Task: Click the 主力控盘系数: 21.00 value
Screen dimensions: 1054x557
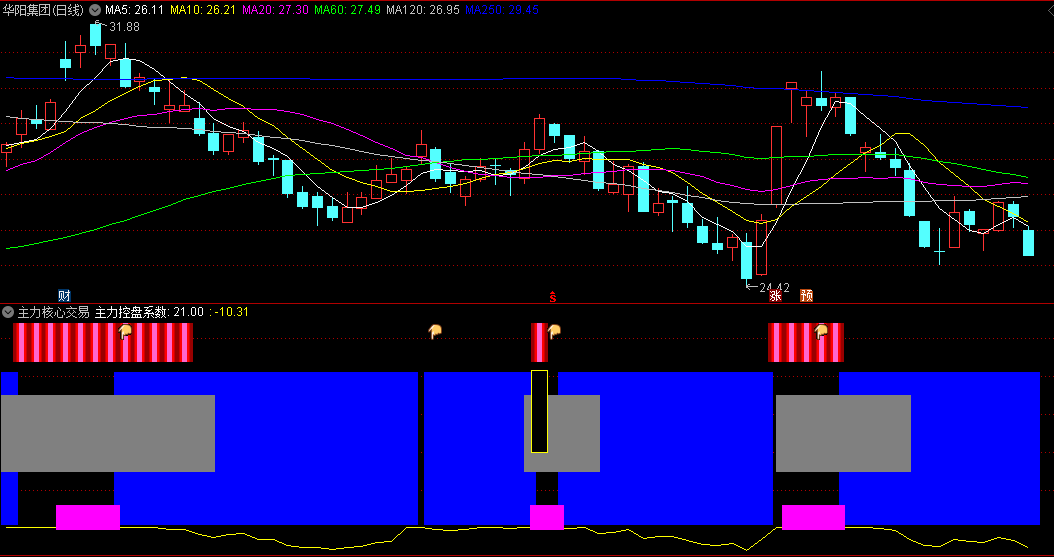Action: pos(149,312)
